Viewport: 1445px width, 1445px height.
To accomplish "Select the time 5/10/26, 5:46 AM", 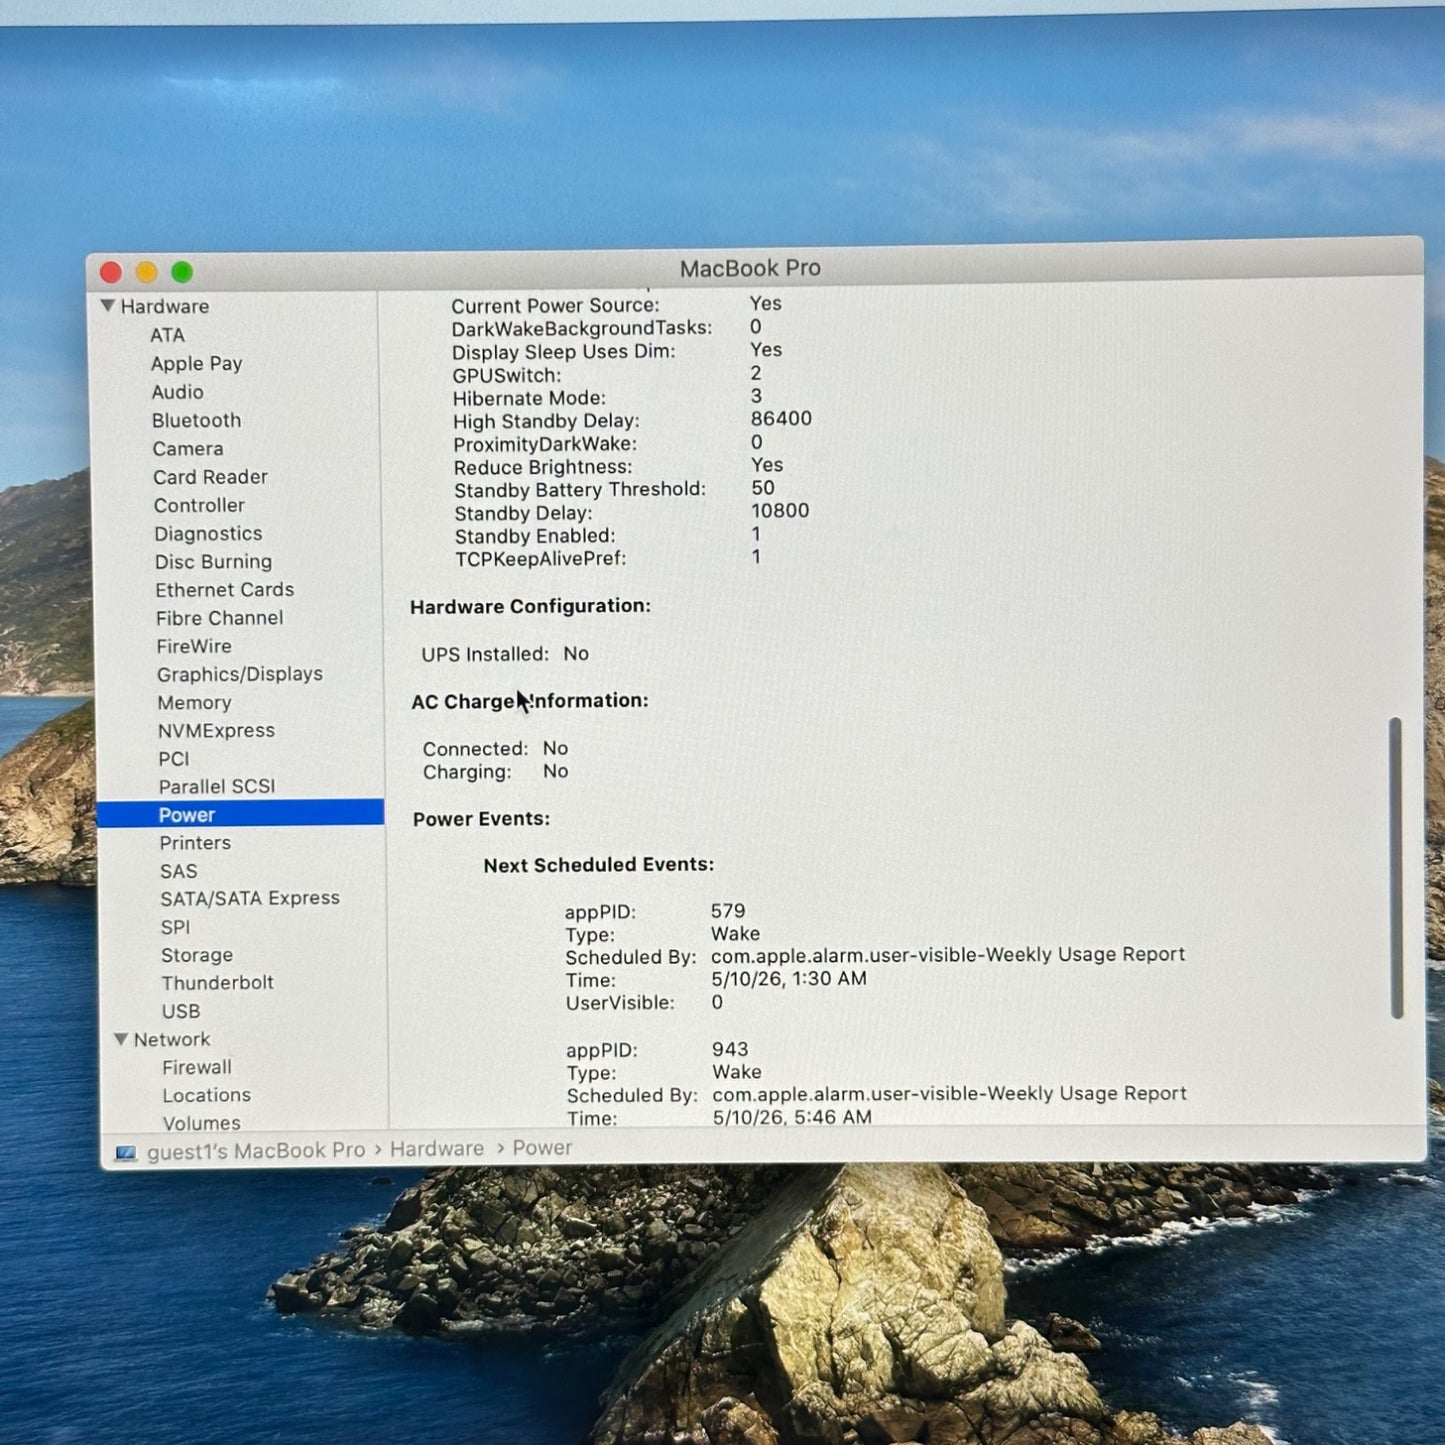I will coord(792,1117).
